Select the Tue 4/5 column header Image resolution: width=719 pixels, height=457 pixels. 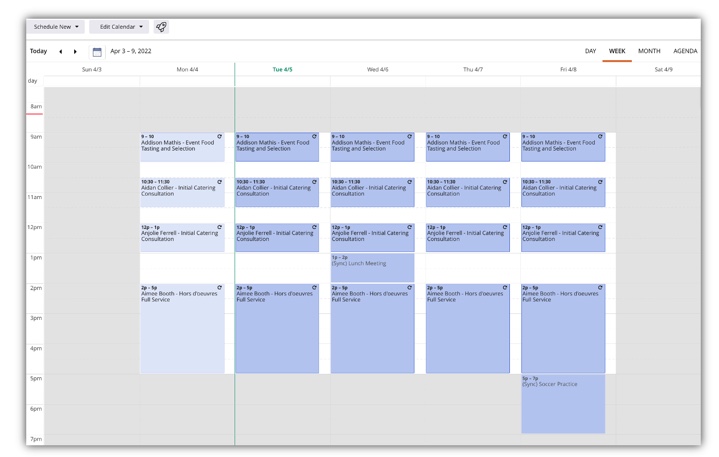point(282,69)
